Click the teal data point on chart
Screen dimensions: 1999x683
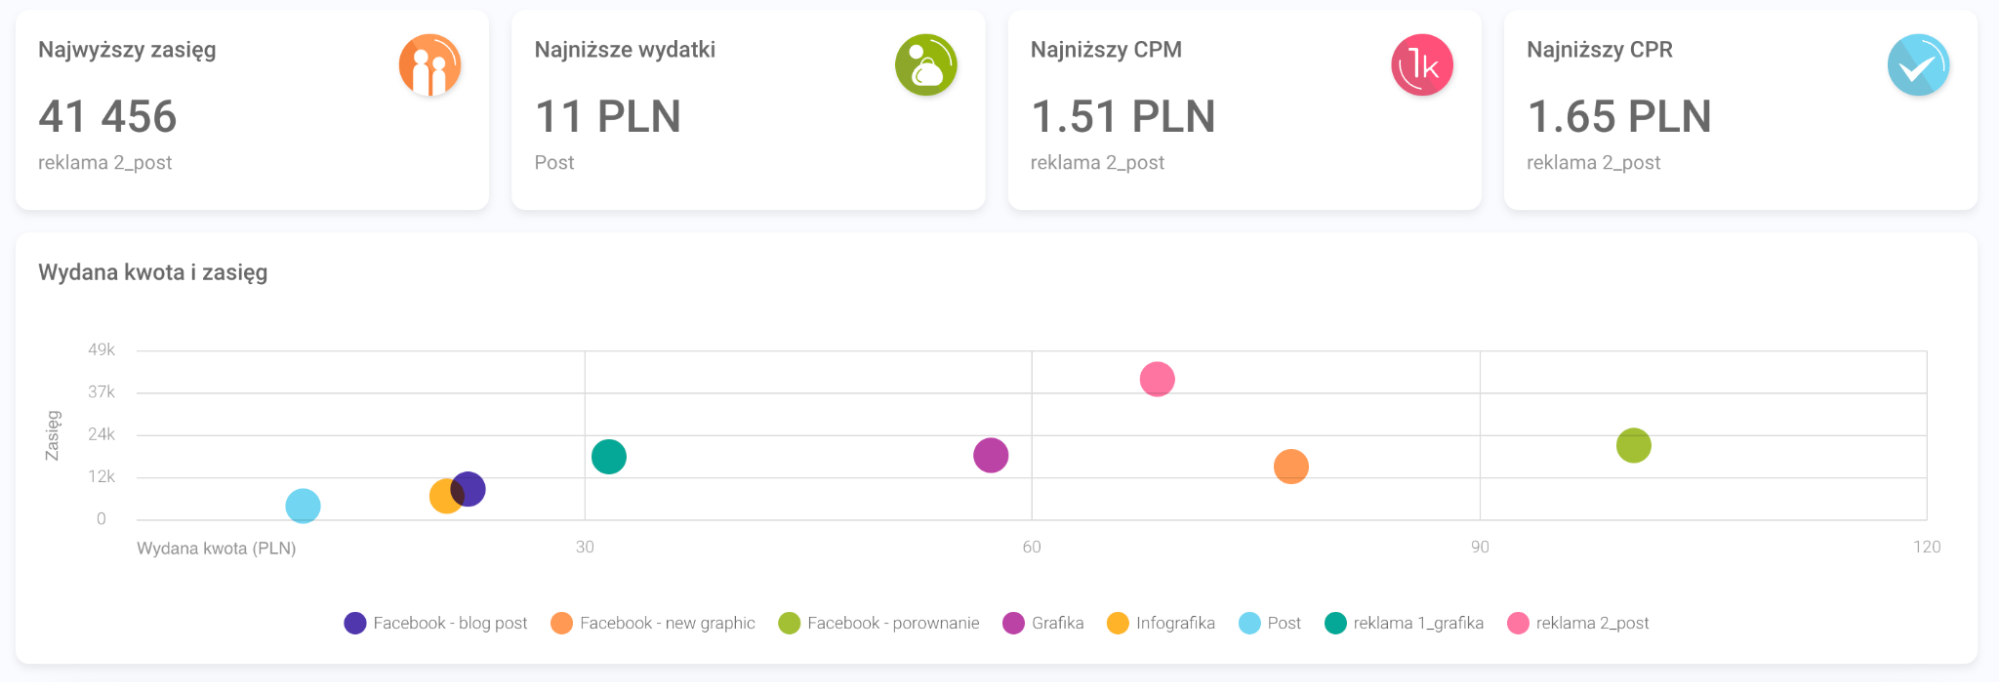[609, 457]
